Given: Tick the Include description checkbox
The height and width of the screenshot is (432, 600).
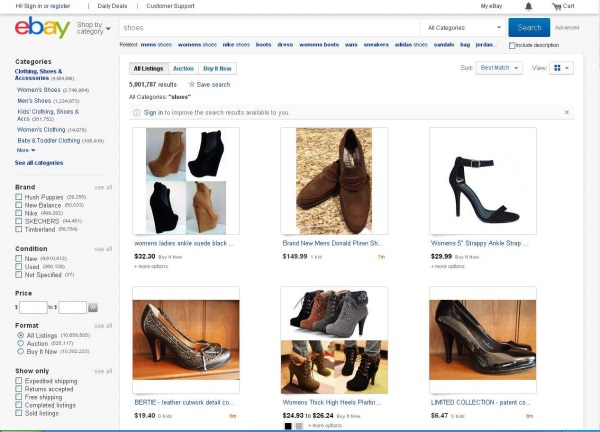Looking at the screenshot, I should pyautogui.click(x=513, y=45).
